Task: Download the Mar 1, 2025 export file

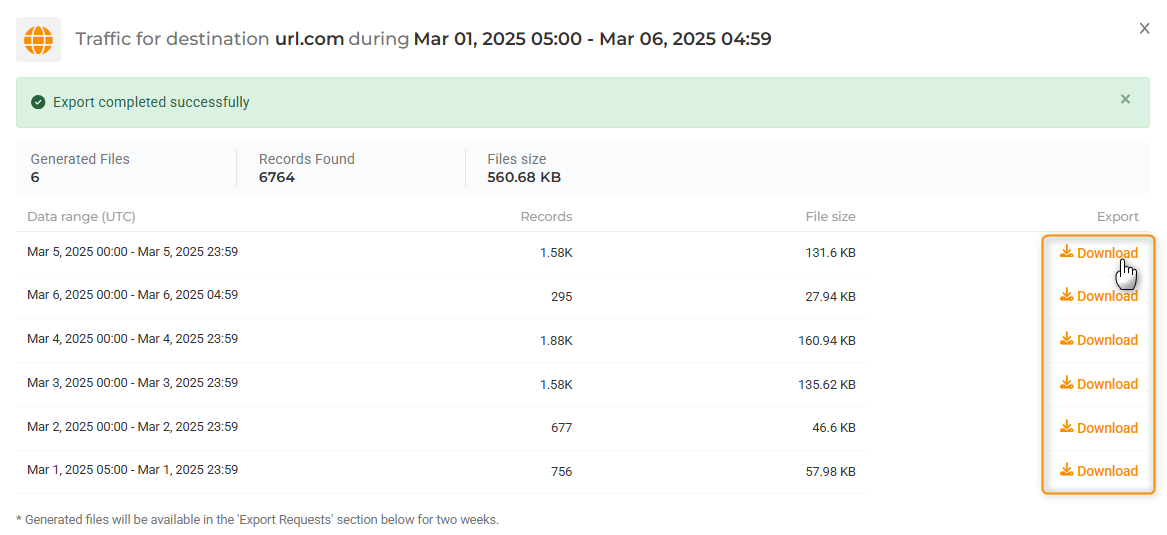Action: (x=1098, y=471)
